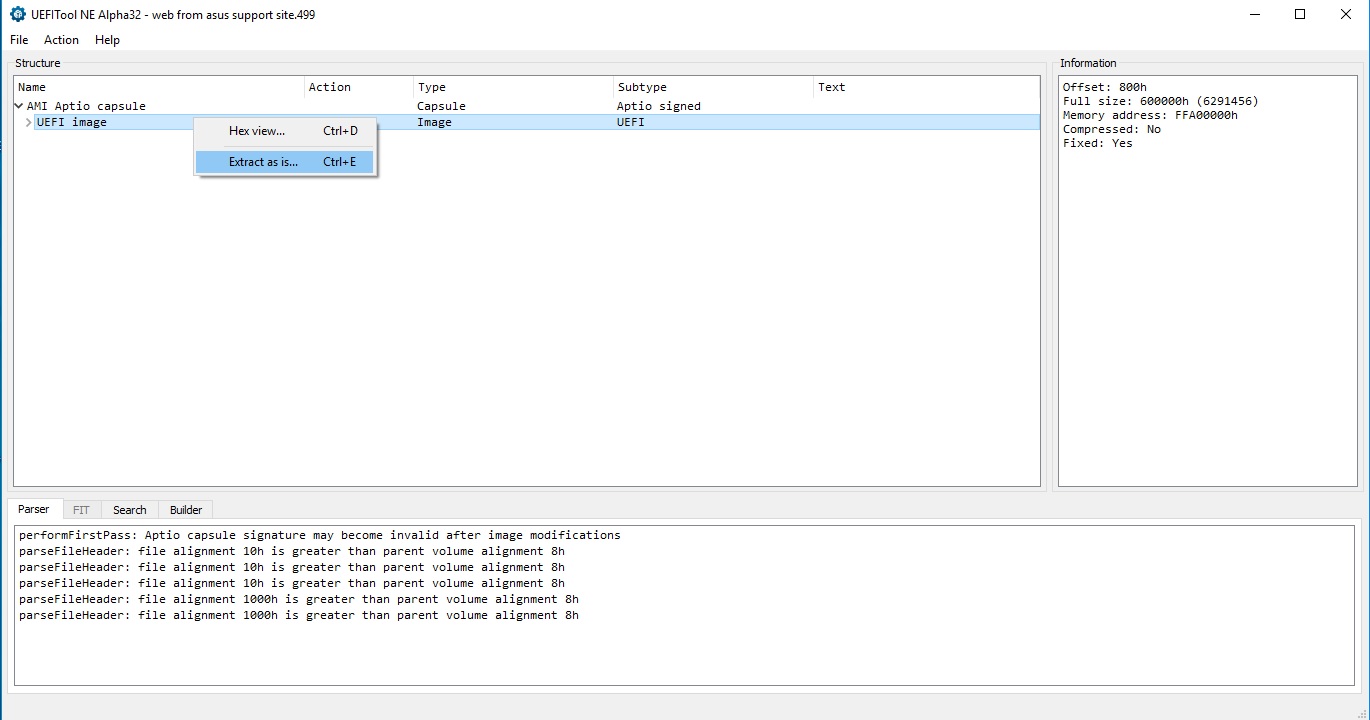Click the Text column header
The width and height of the screenshot is (1370, 720).
pos(927,87)
